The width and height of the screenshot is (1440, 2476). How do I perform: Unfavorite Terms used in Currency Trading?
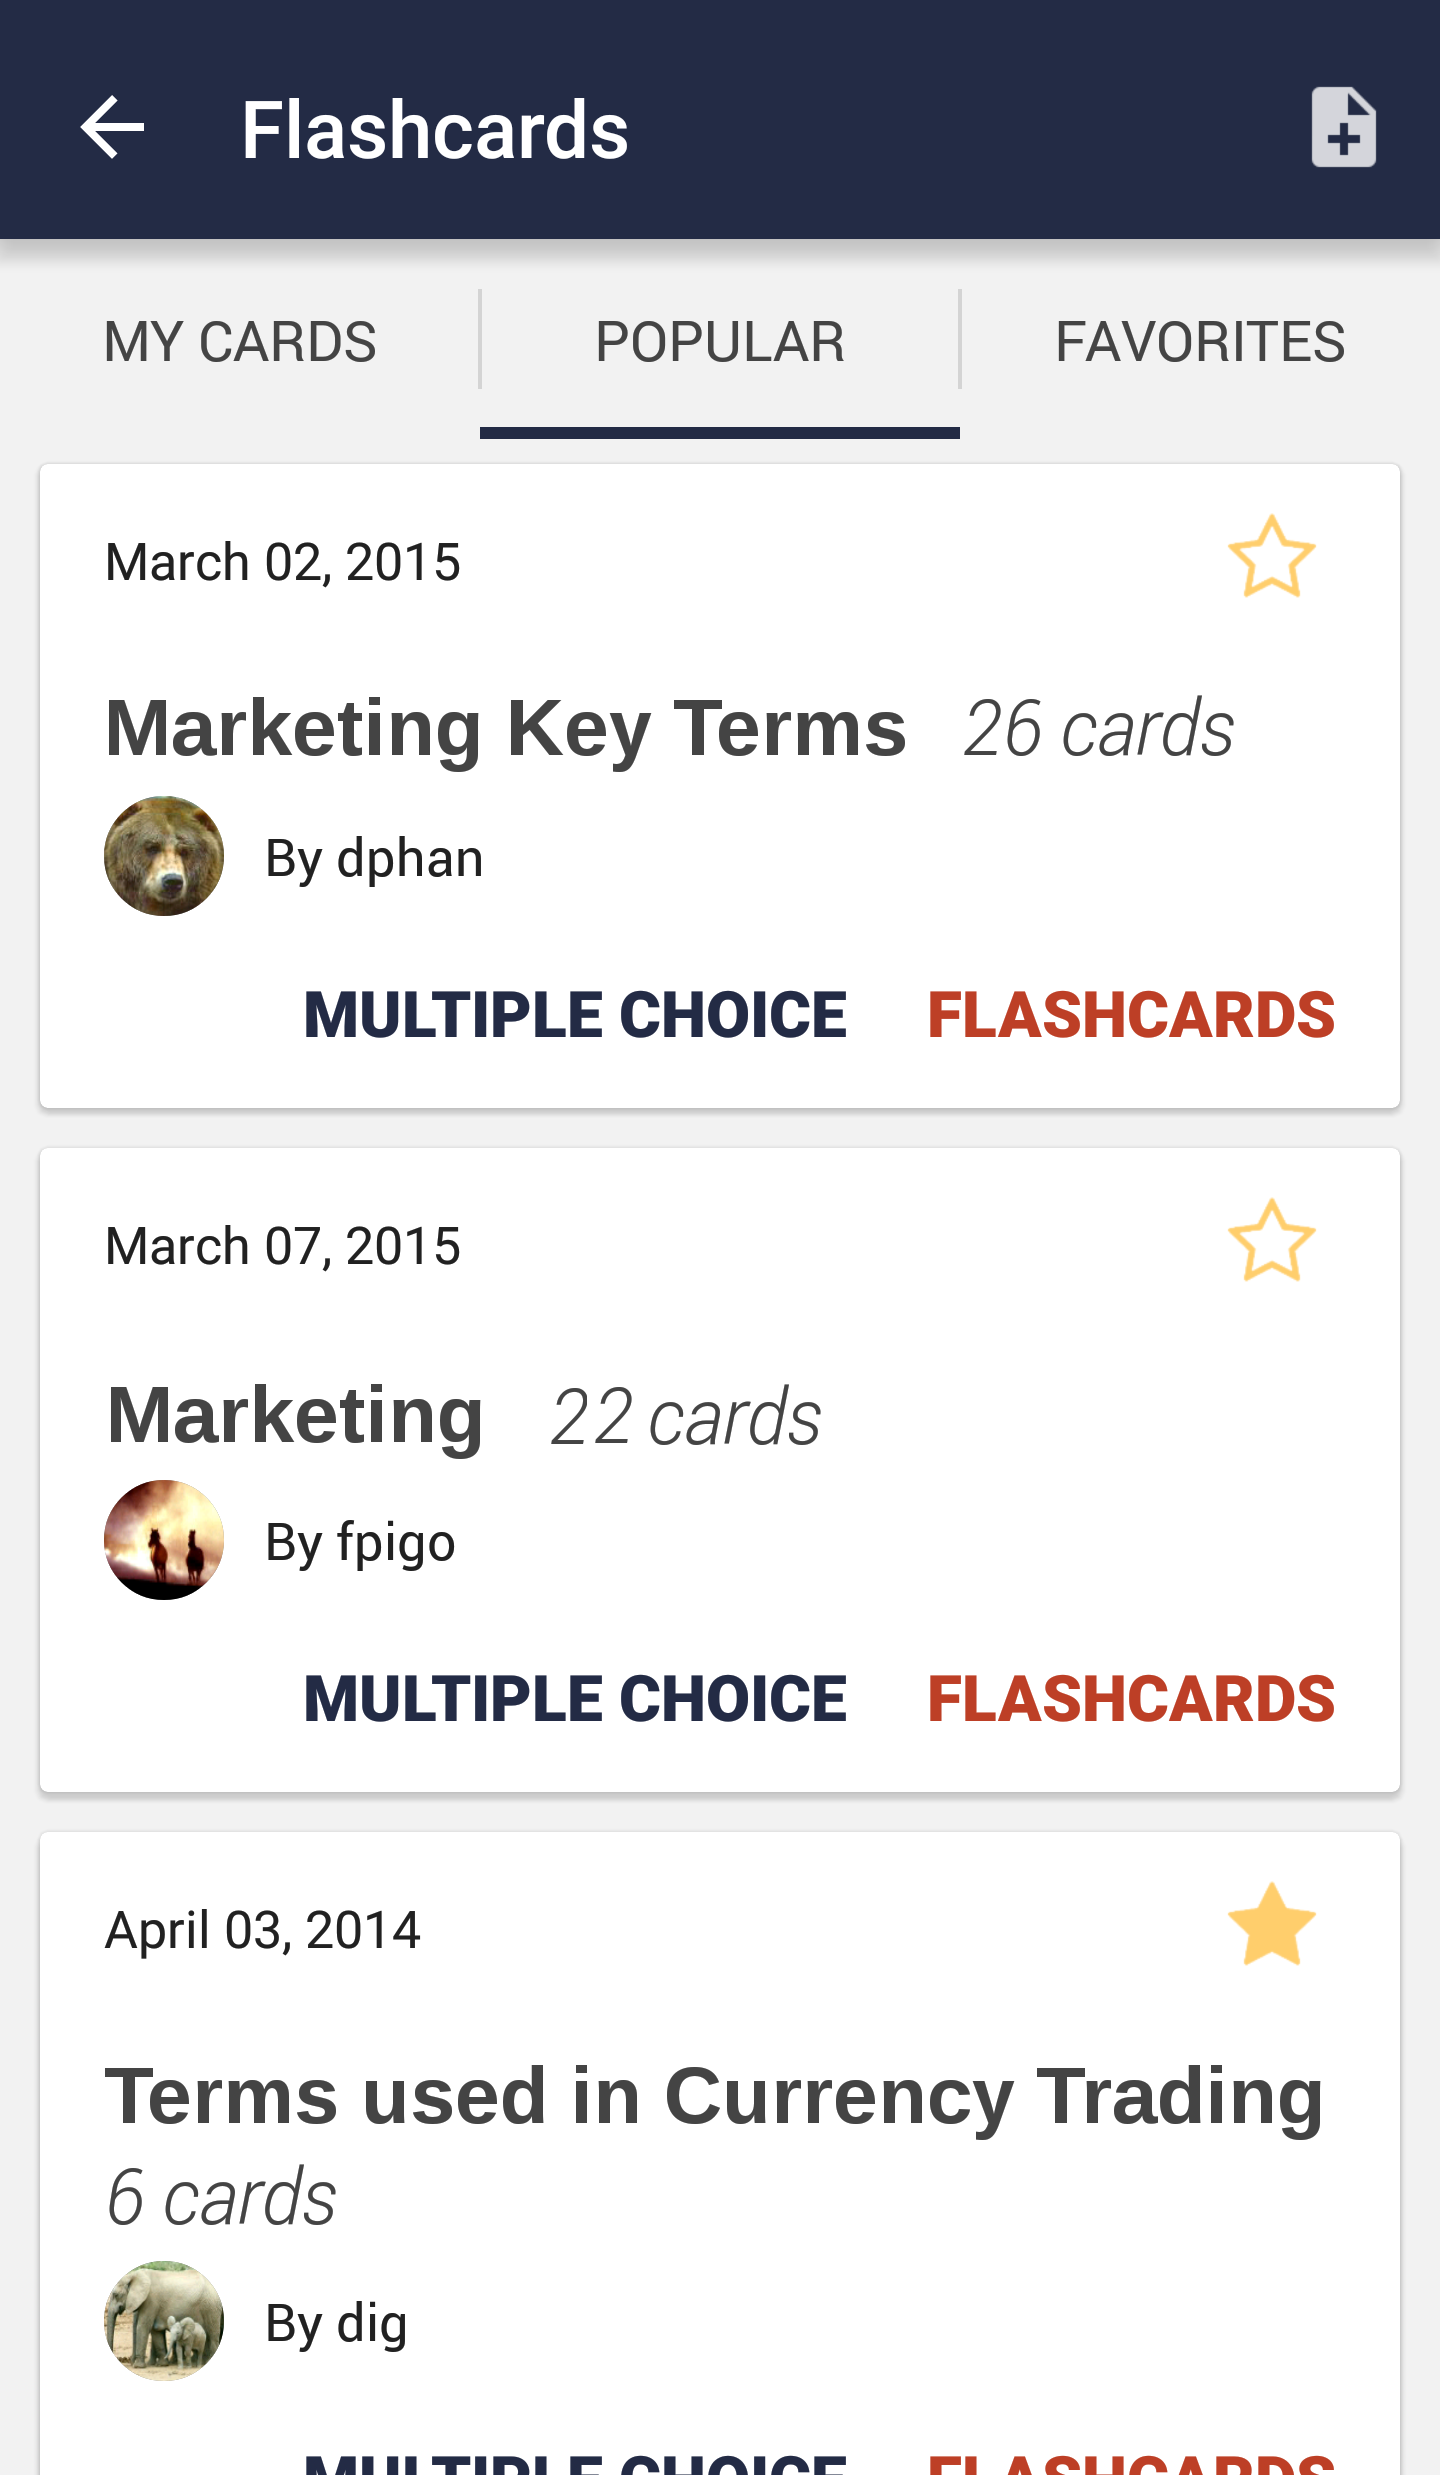1271,1926
